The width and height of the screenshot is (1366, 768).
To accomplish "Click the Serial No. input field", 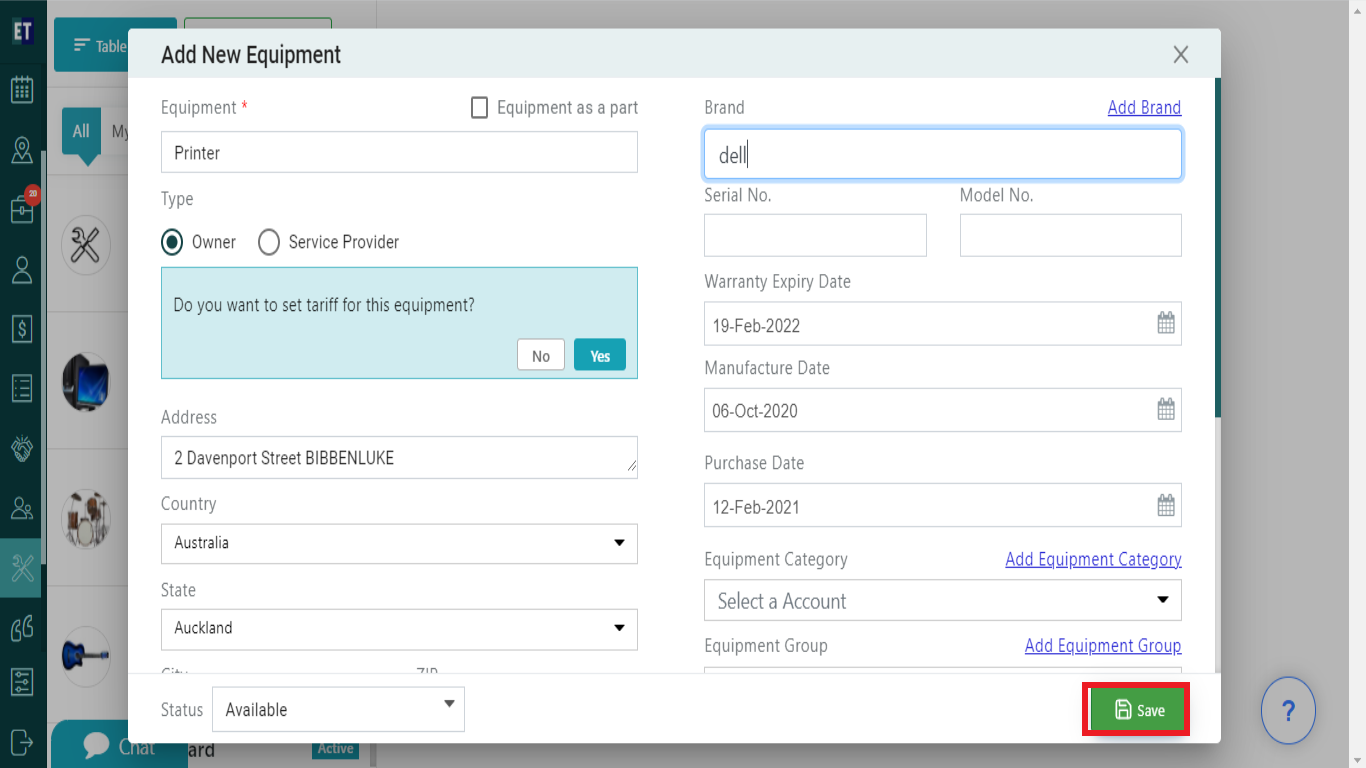I will (x=815, y=235).
